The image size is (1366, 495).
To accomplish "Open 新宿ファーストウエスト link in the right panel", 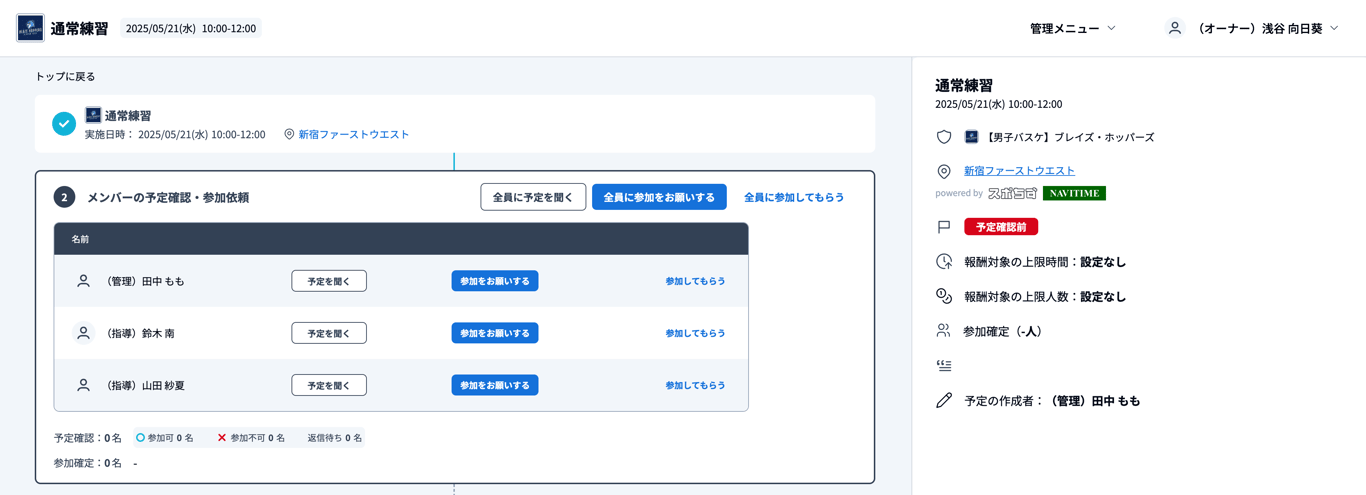I will tap(1019, 171).
